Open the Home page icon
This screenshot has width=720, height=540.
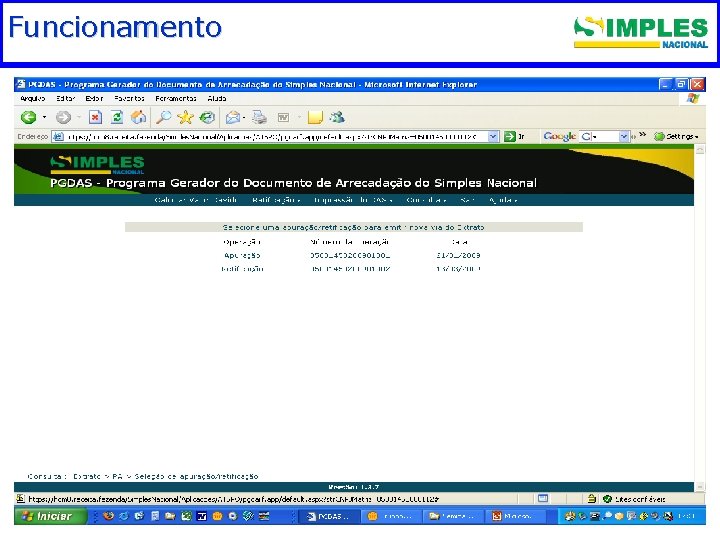coord(139,118)
